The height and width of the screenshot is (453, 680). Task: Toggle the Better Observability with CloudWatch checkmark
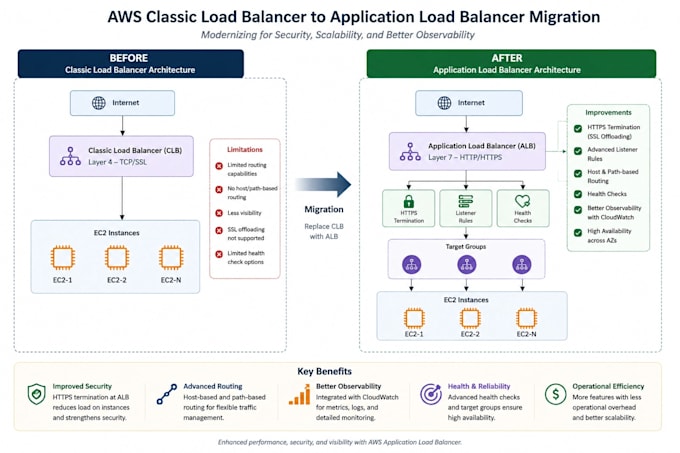coord(578,210)
